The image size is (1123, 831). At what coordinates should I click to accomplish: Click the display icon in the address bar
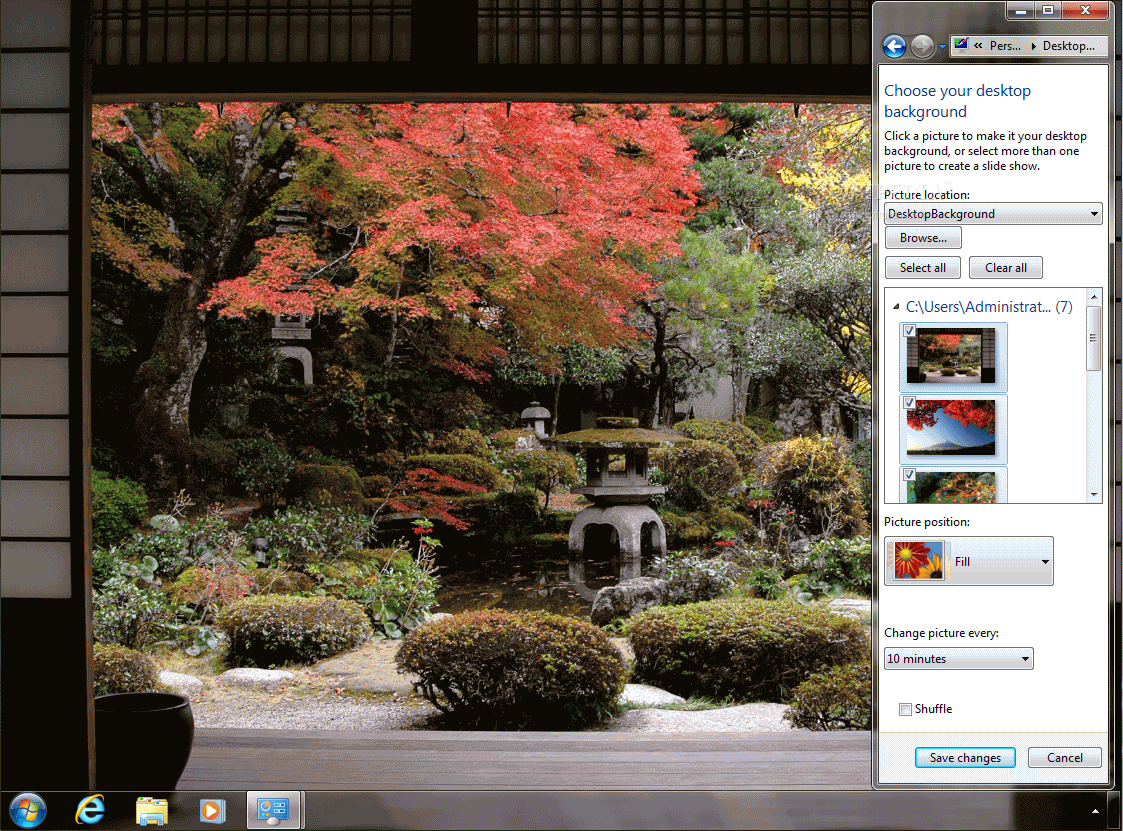[x=959, y=45]
